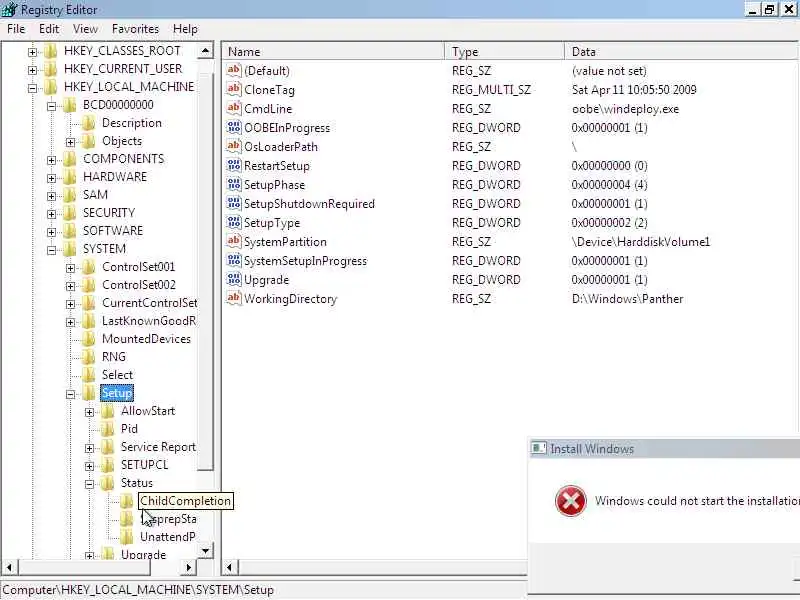Sort by the Type column header

coord(504,52)
